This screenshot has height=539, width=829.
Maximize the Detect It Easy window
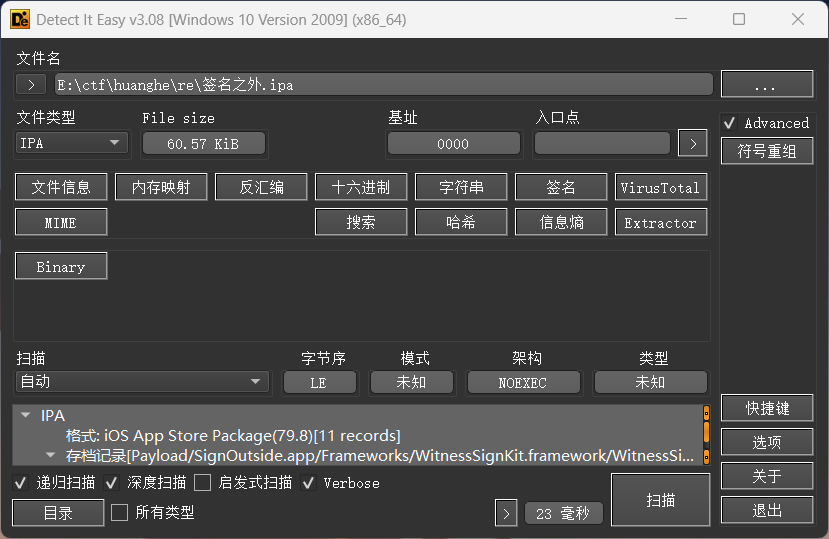(x=739, y=20)
